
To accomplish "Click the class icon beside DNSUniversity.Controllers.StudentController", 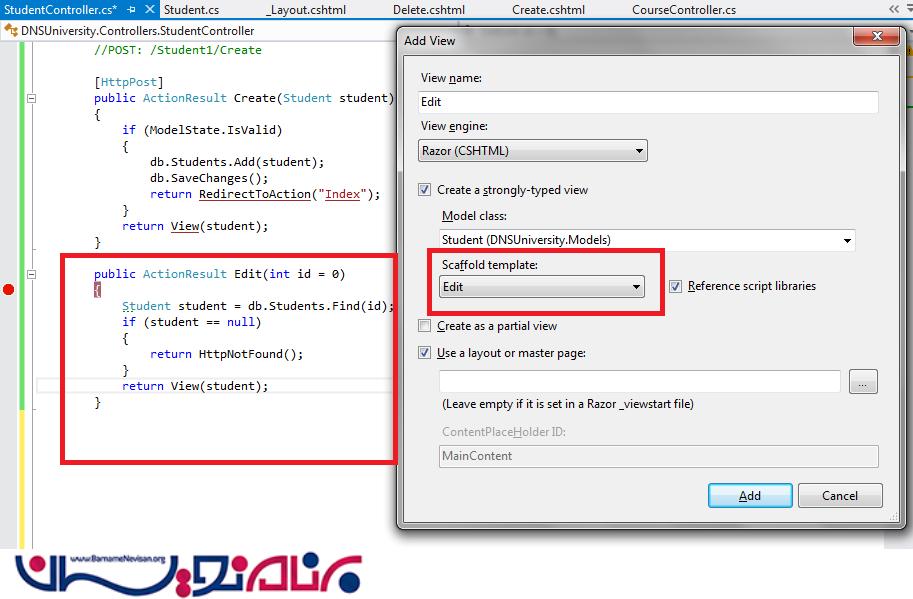I will tap(11, 31).
